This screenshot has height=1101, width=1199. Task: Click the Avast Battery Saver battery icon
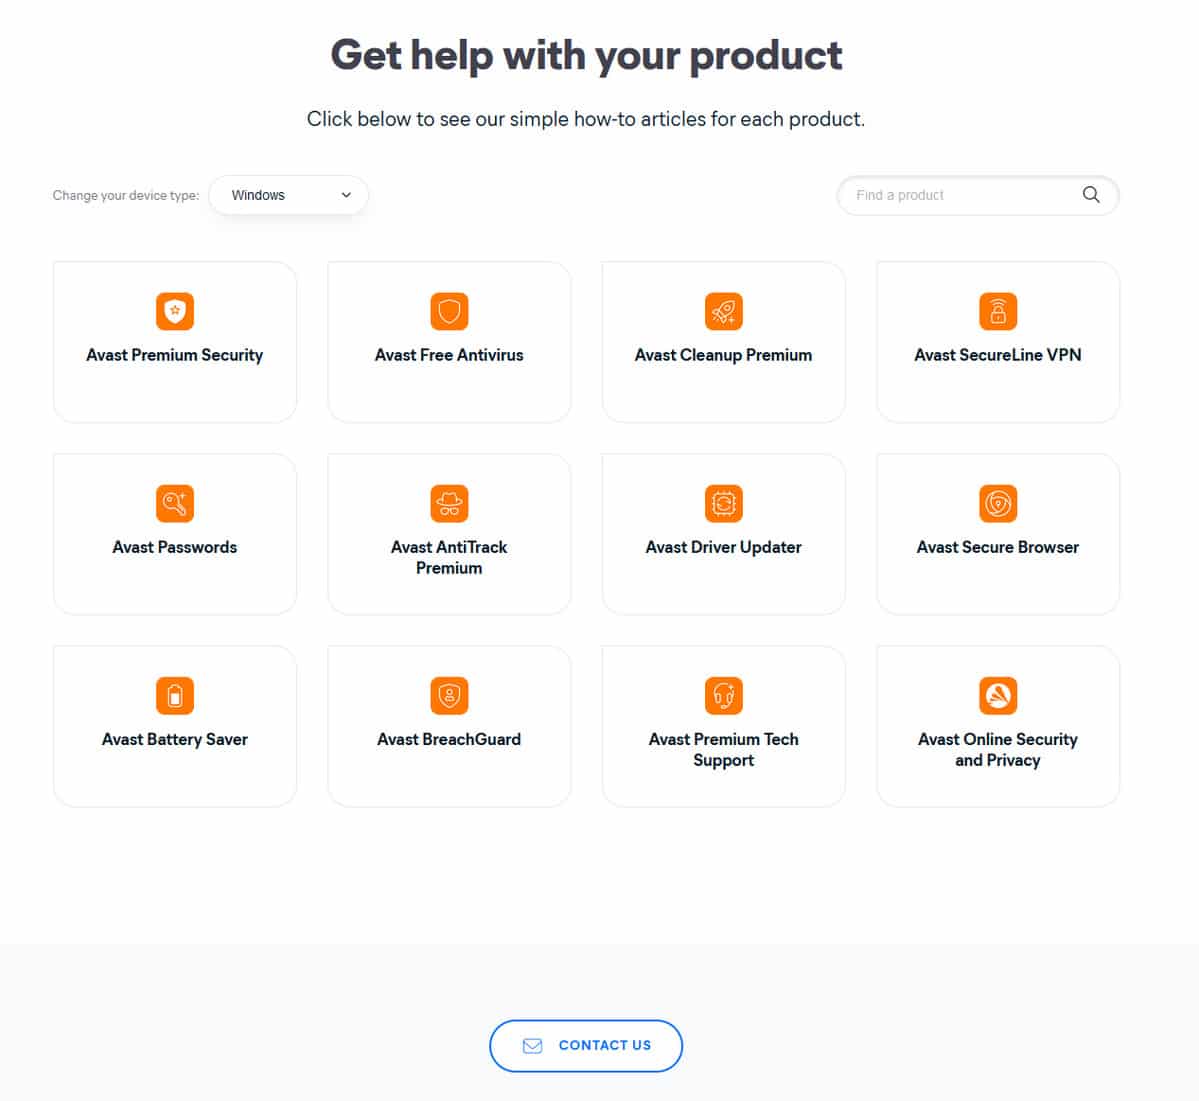pyautogui.click(x=175, y=695)
